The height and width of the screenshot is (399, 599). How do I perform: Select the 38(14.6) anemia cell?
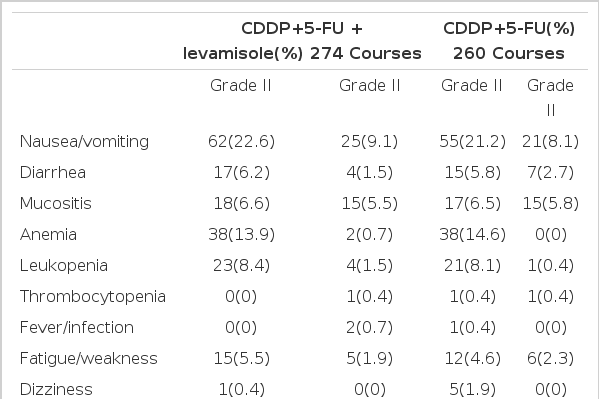click(x=473, y=235)
